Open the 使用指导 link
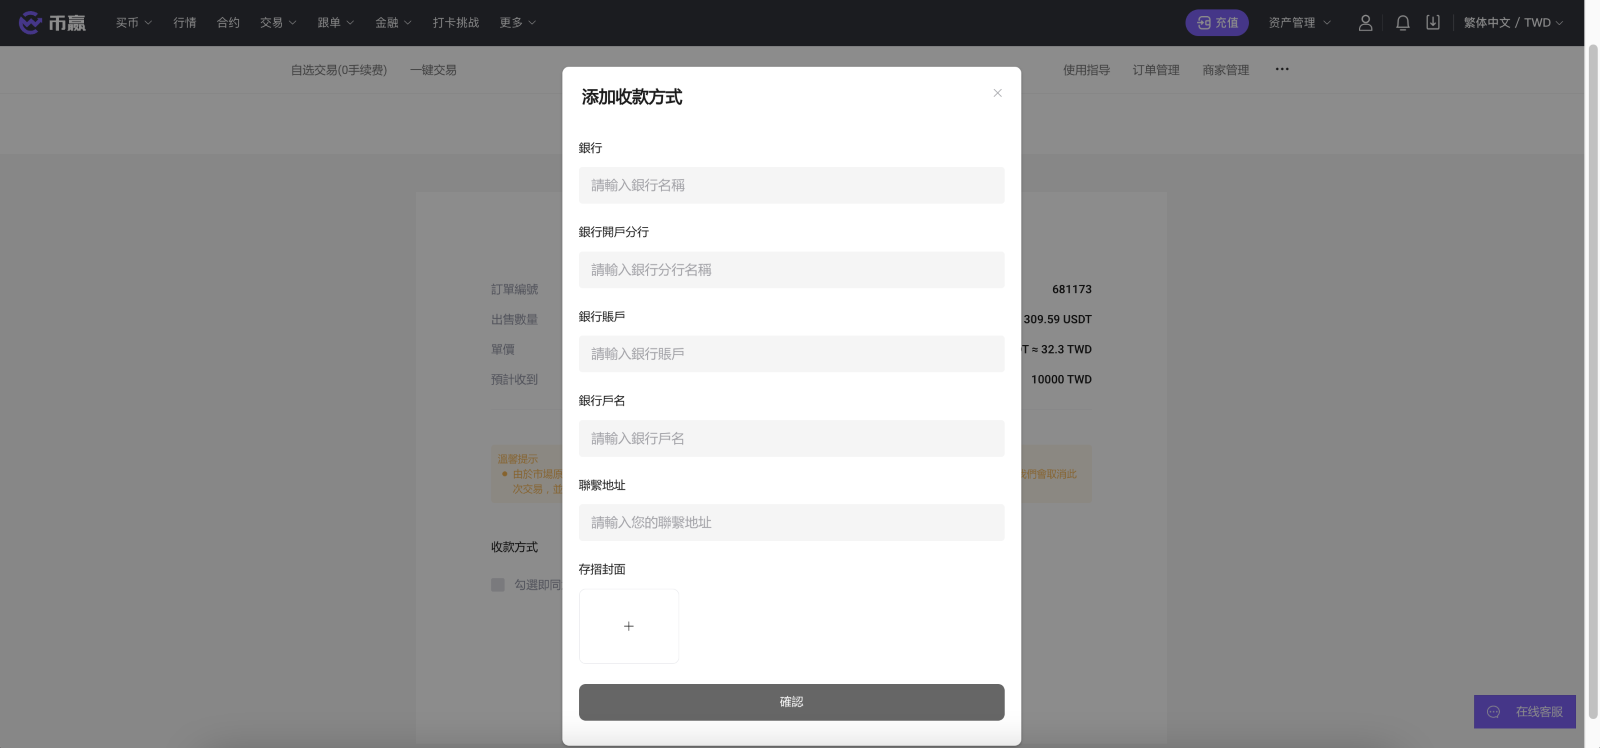Screen dimensions: 1600x748 tap(1086, 70)
